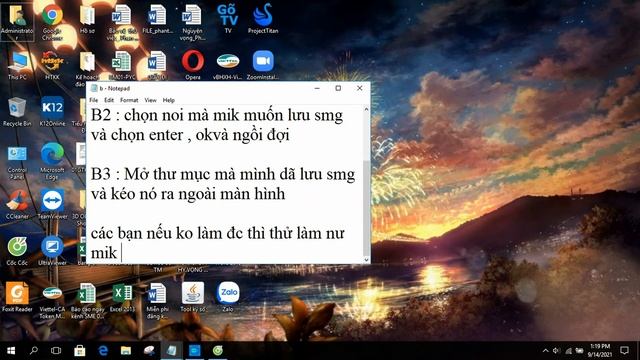Select the Excel 2013 desktop icon

[x=122, y=298]
